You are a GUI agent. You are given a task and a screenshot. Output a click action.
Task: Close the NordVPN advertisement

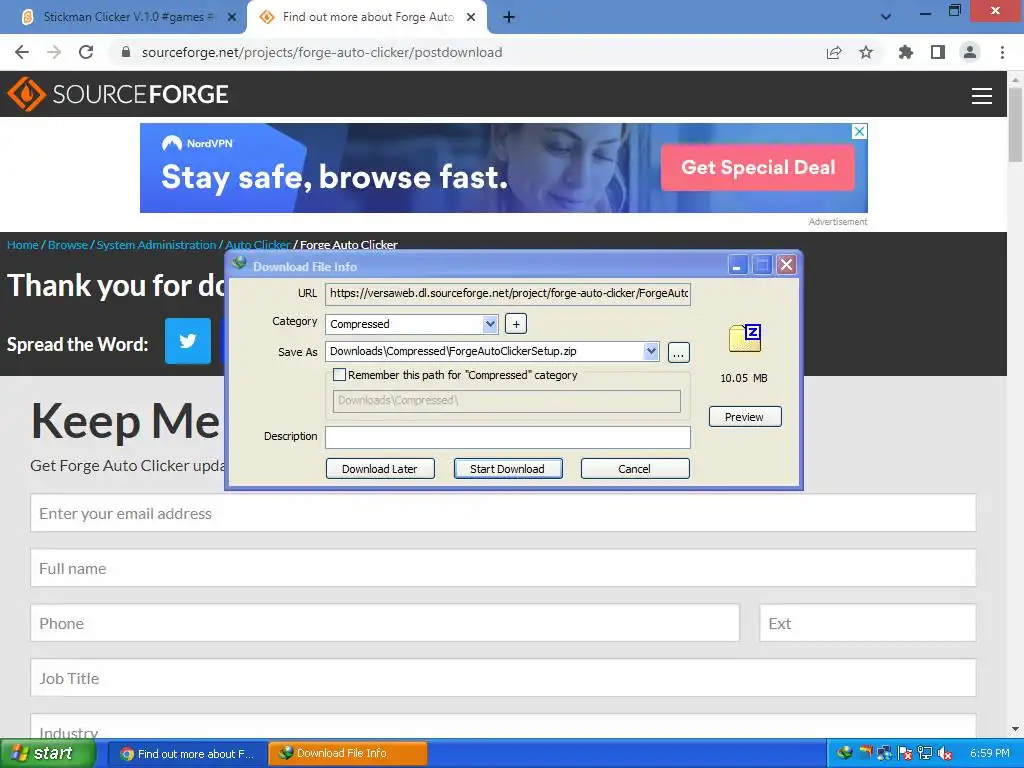click(860, 131)
